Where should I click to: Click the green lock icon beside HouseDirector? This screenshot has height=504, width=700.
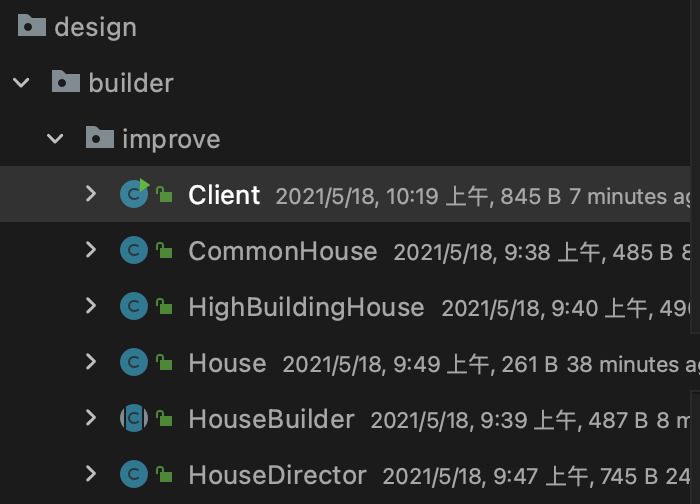point(164,474)
